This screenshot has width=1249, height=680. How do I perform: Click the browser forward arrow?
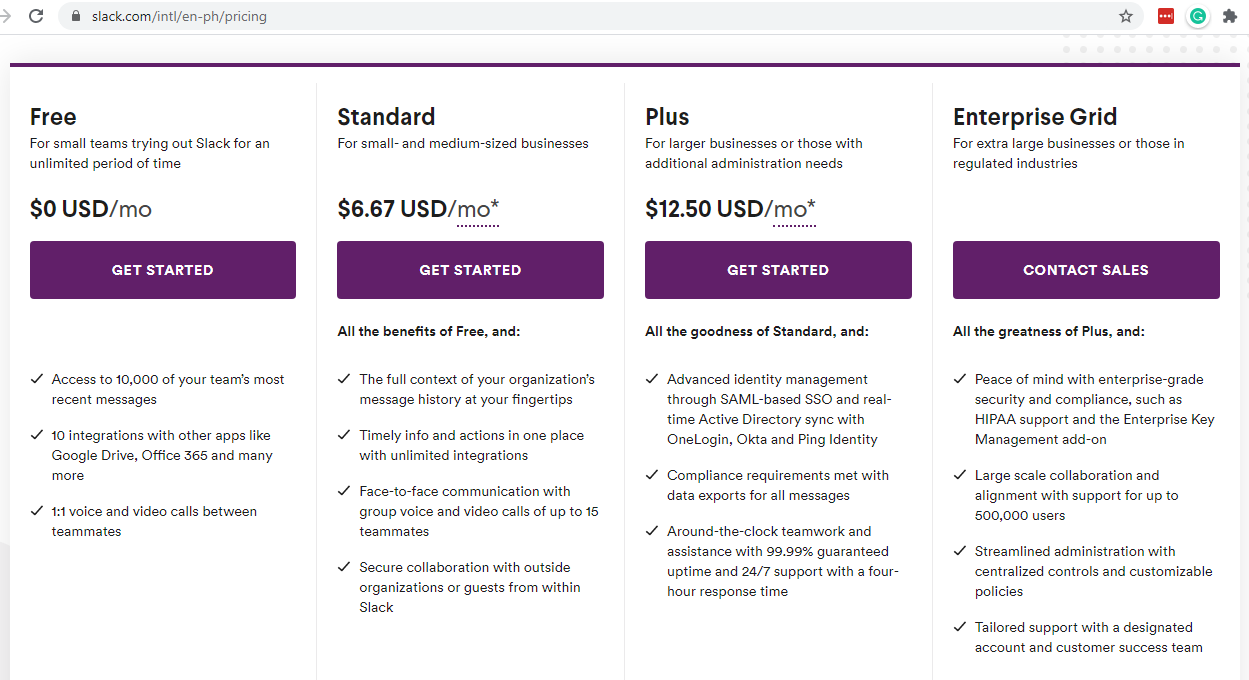click(x=6, y=16)
